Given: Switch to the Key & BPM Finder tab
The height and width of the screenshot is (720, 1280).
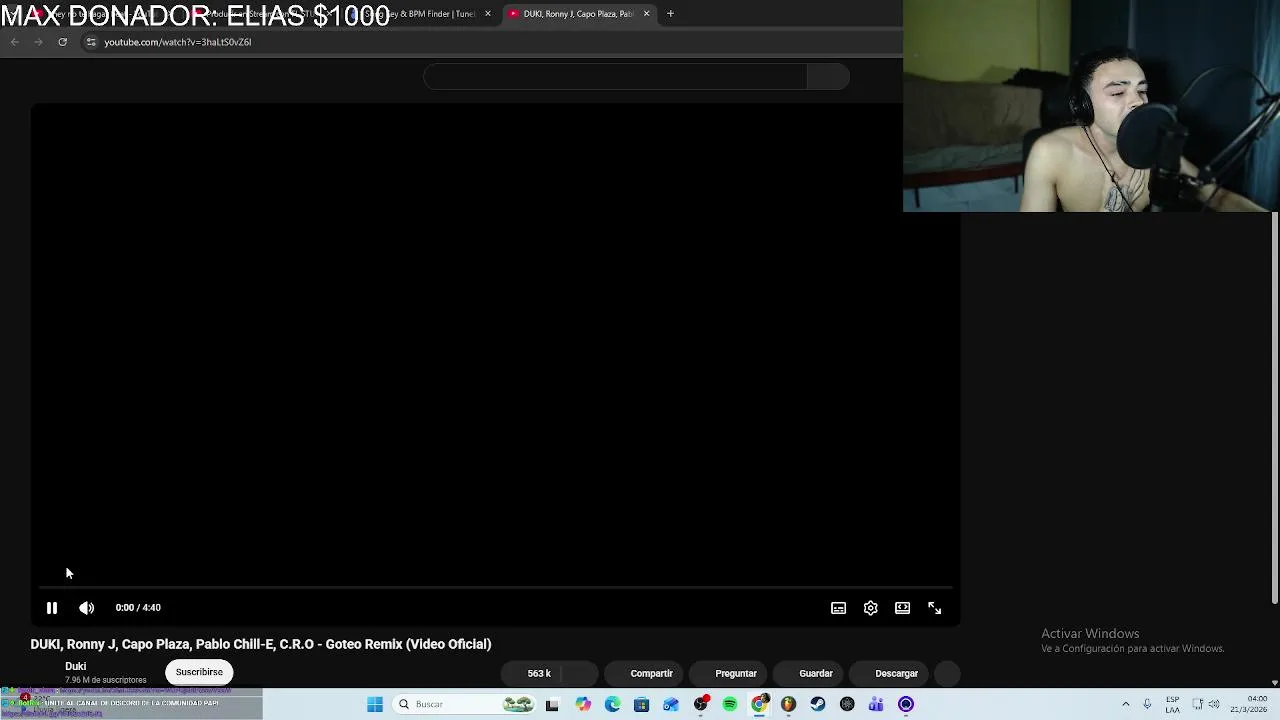Looking at the screenshot, I should [x=420, y=14].
